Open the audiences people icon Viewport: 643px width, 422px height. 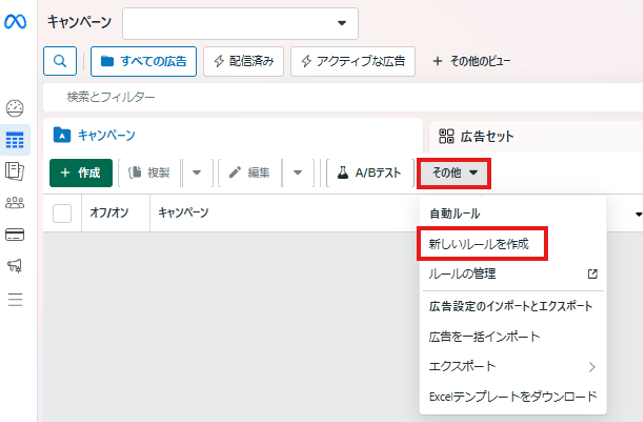point(15,203)
